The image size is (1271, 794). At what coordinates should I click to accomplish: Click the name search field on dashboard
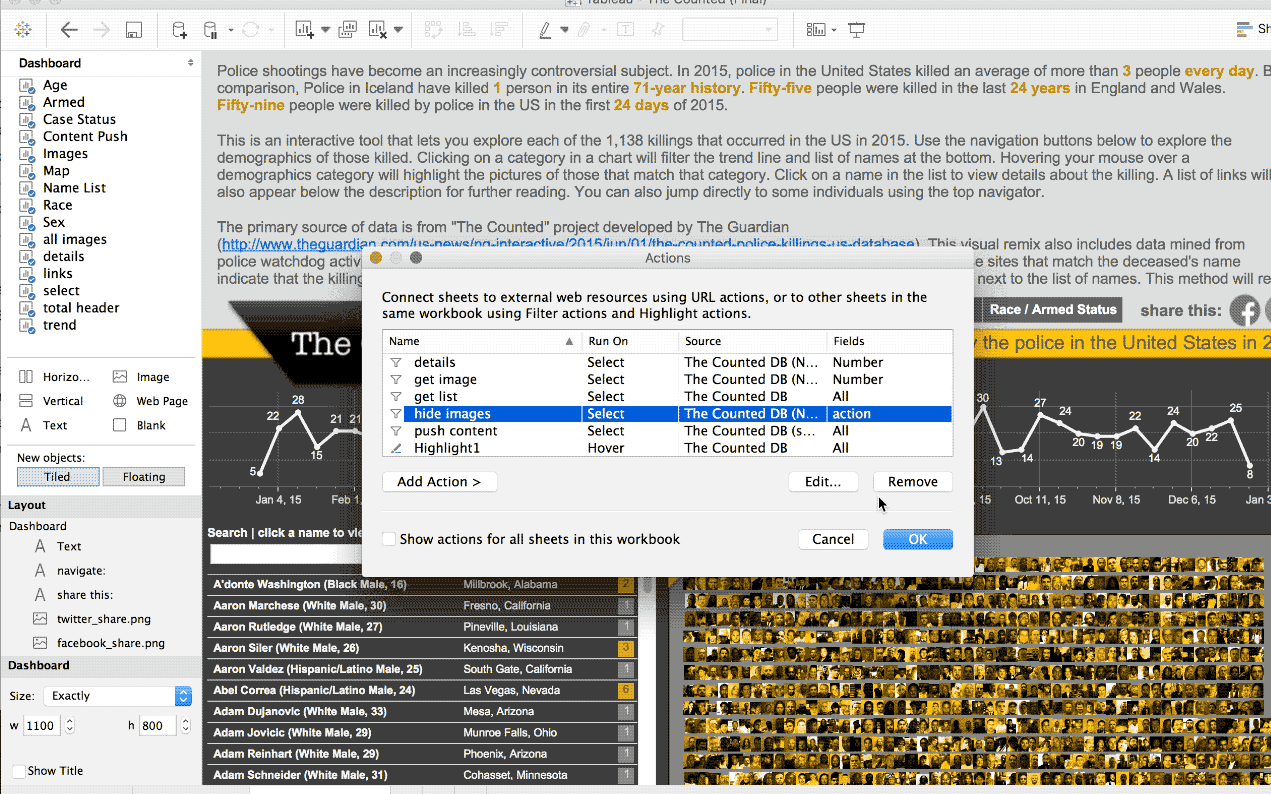285,554
